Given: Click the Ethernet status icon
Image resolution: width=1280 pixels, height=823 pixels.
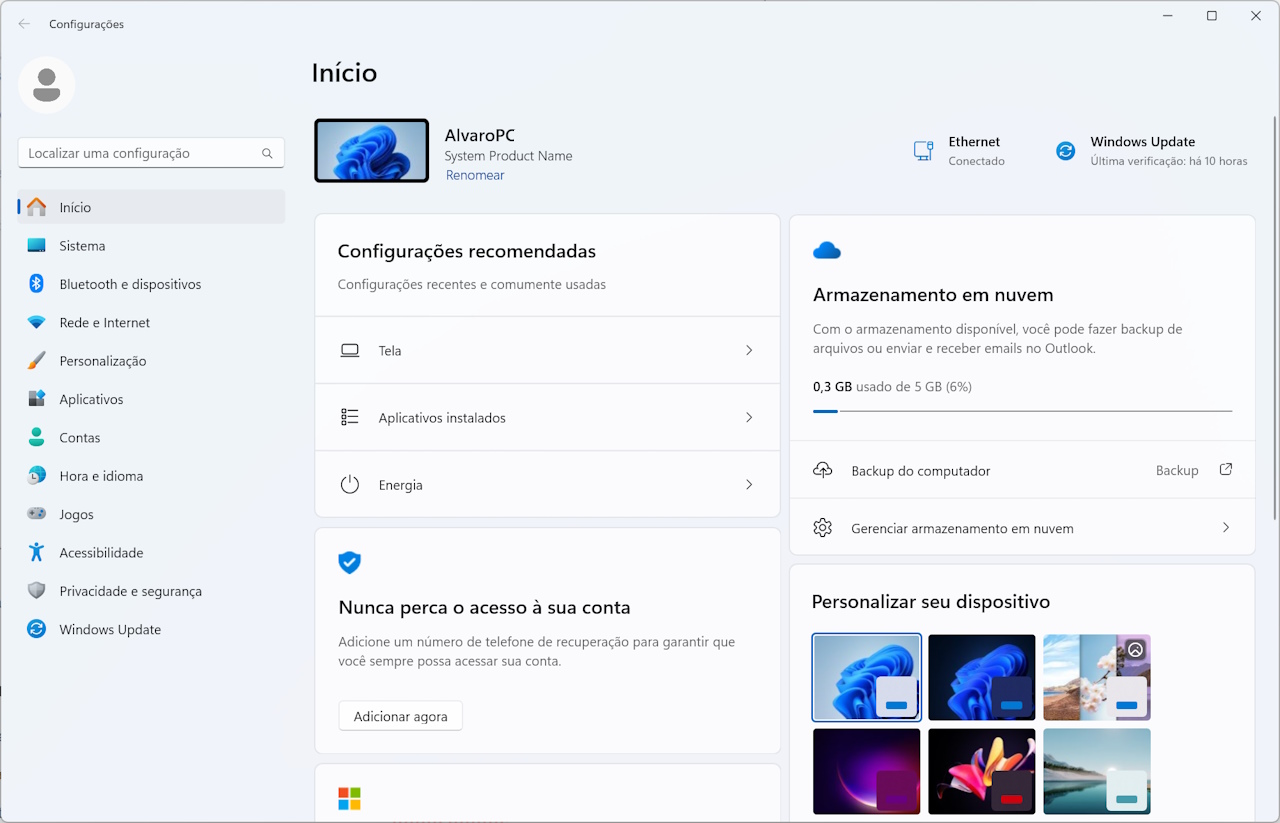Looking at the screenshot, I should click(x=923, y=151).
